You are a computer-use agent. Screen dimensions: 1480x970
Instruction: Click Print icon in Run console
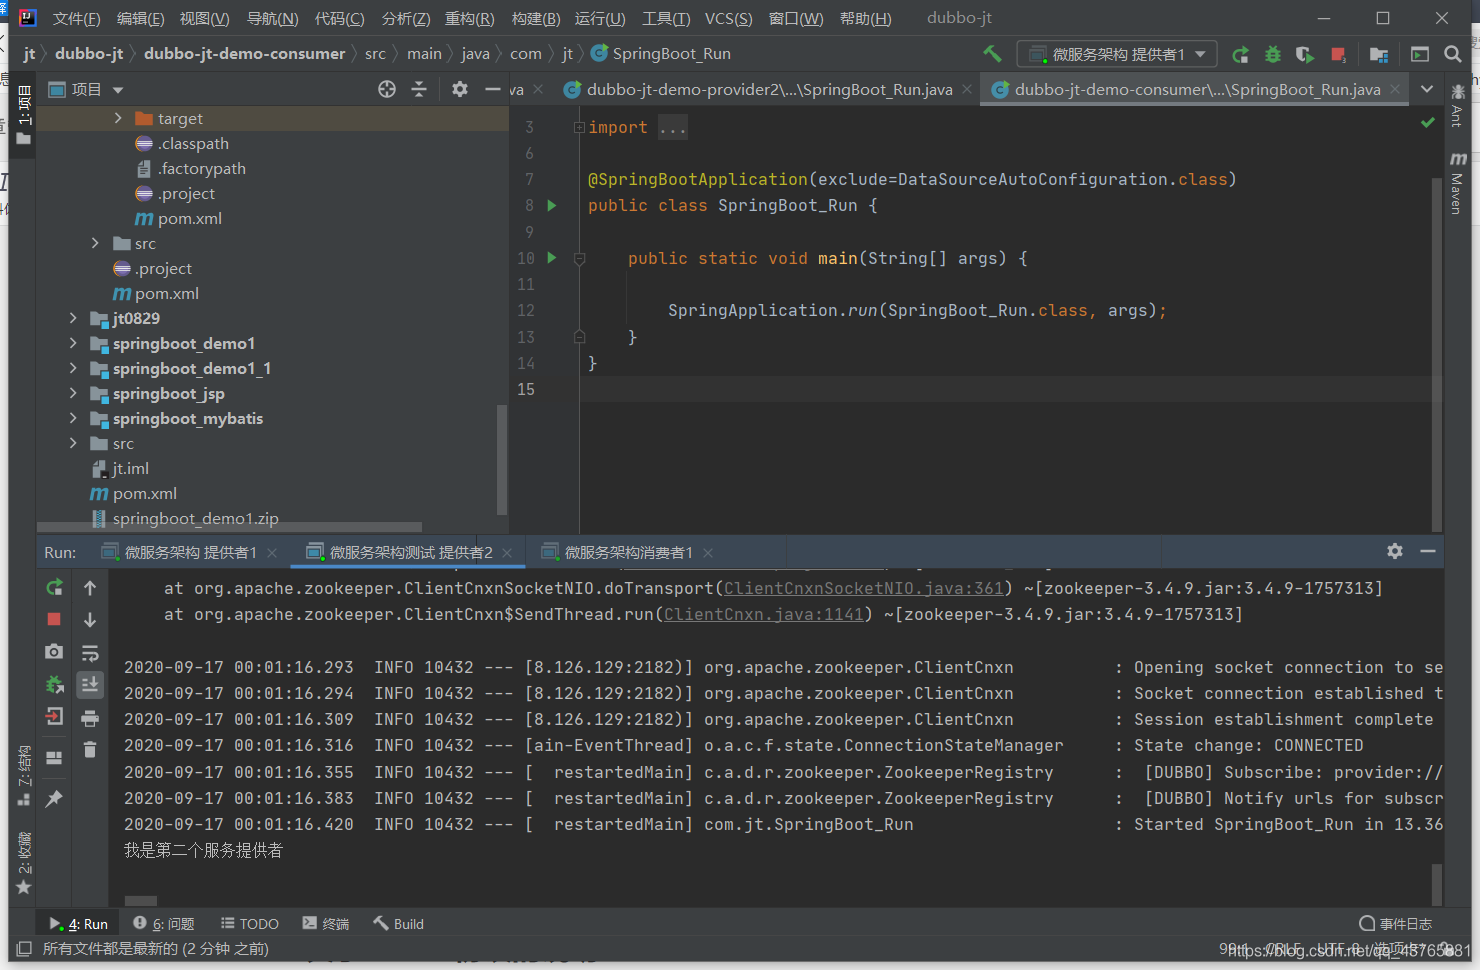click(90, 718)
